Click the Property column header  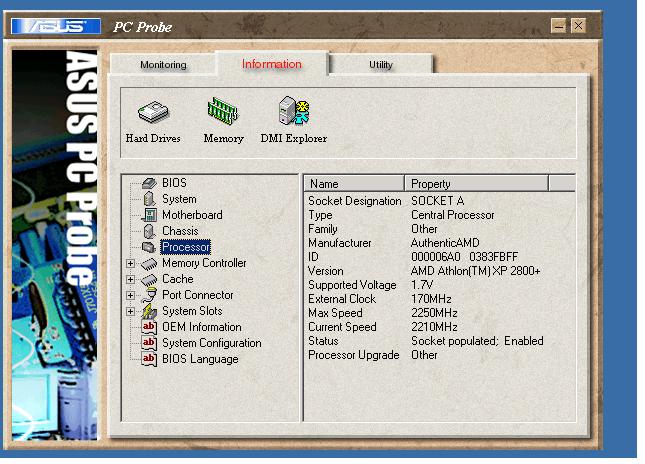pos(476,183)
